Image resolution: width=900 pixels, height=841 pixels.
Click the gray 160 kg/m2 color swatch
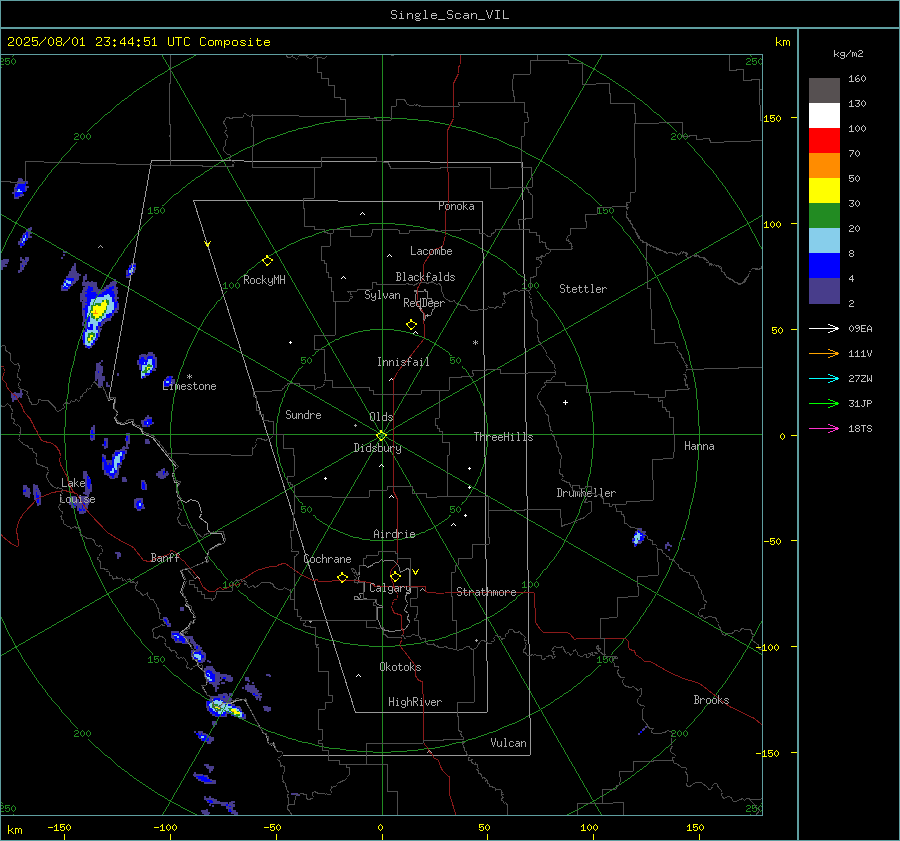pyautogui.click(x=824, y=91)
